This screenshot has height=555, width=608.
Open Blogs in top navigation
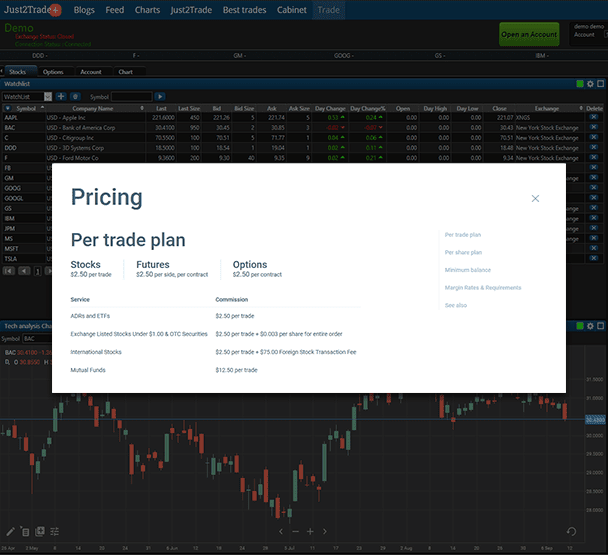click(x=84, y=10)
